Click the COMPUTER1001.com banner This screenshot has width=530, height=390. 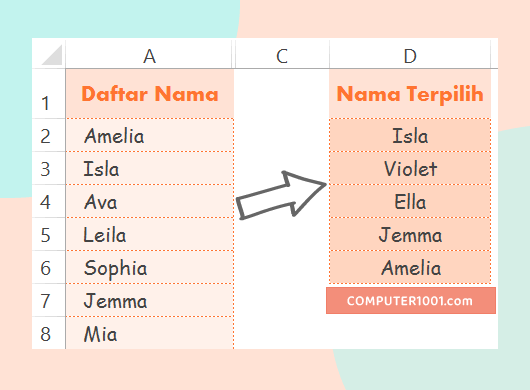pos(411,300)
